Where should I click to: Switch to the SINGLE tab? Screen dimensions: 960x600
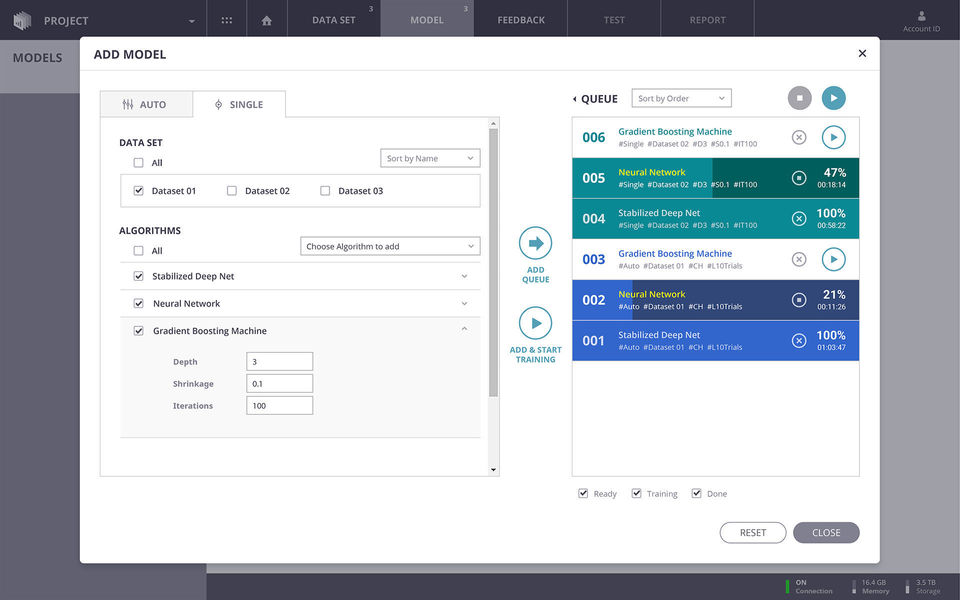(x=239, y=104)
